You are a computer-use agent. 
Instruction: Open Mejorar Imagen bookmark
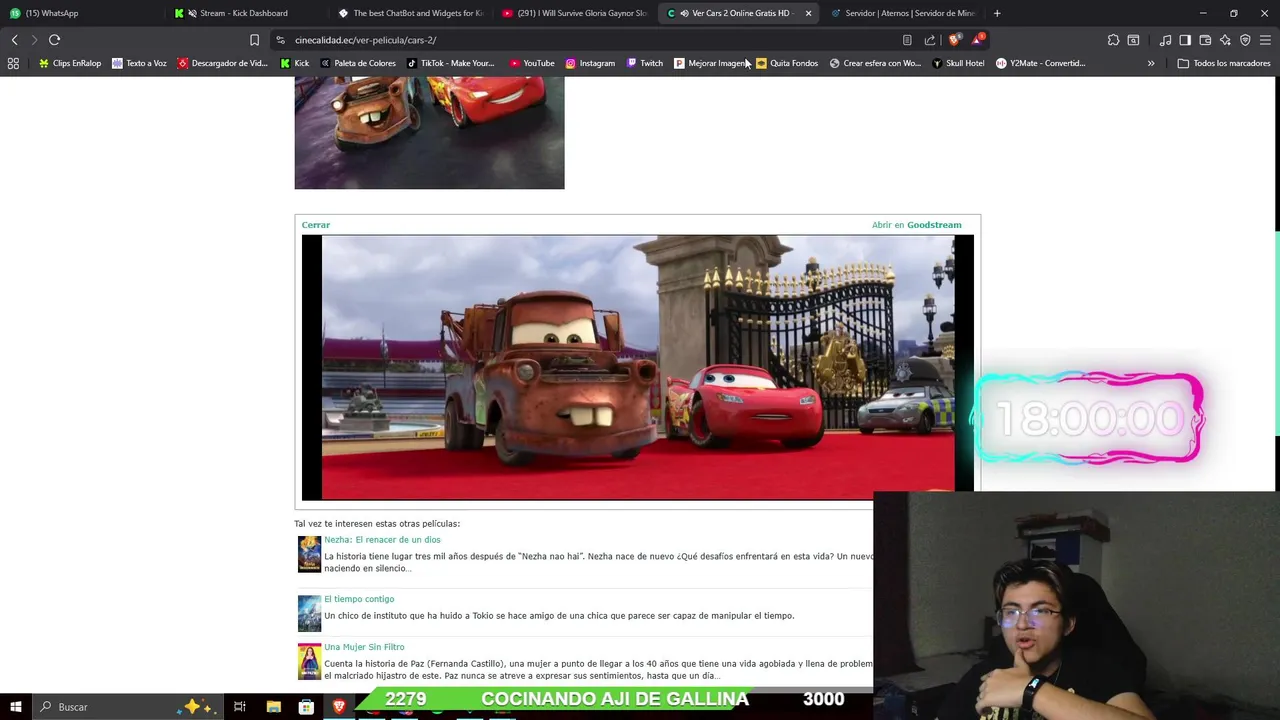pyautogui.click(x=710, y=63)
